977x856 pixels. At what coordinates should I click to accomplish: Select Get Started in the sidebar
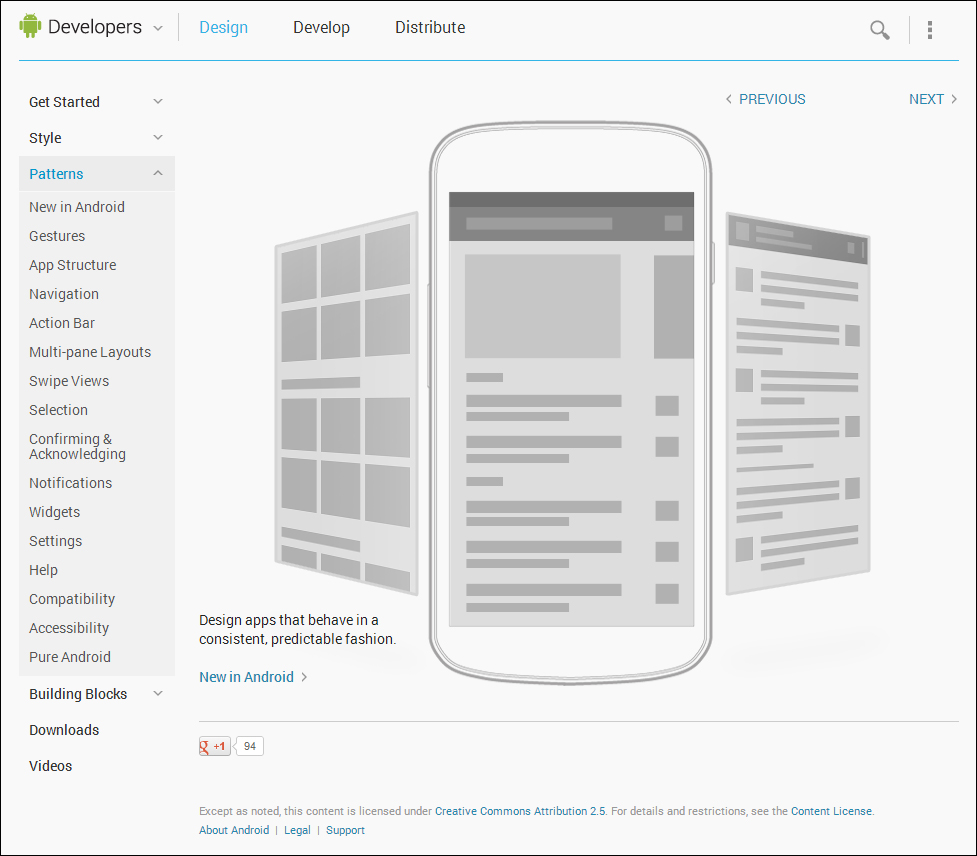coord(64,102)
